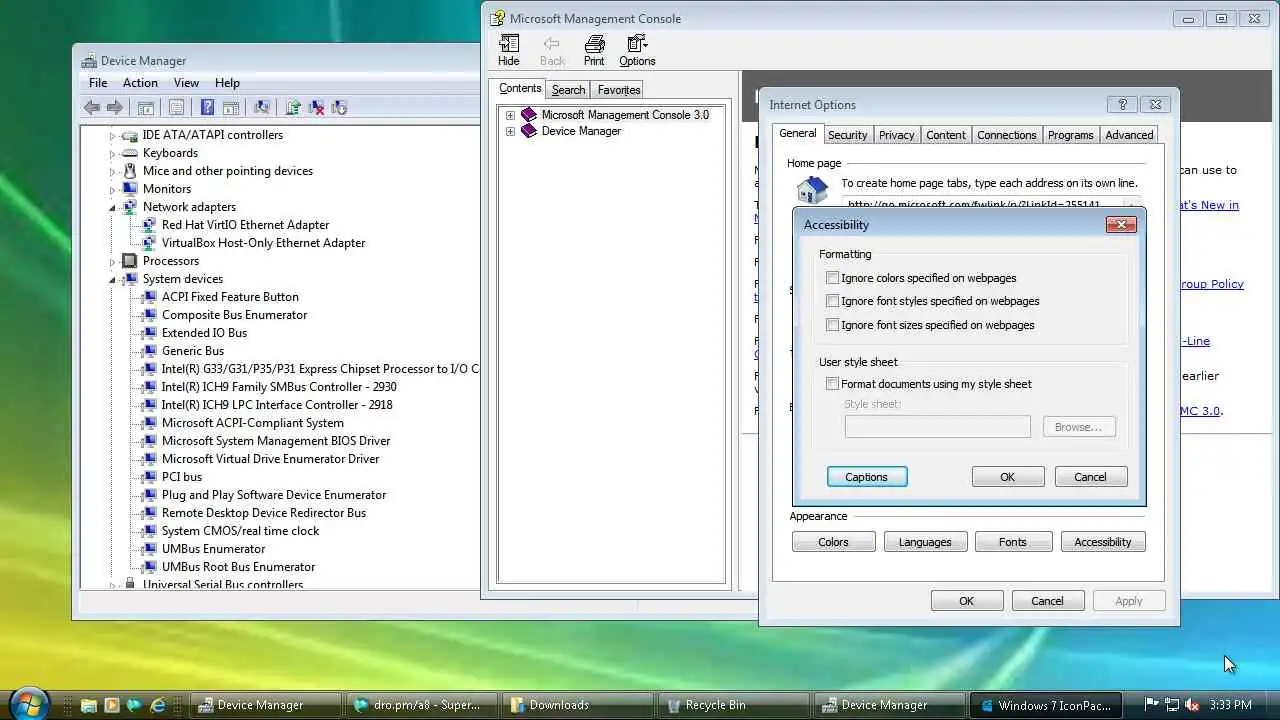Select System CMOS/real time clock entry
1280x720 pixels.
240,531
